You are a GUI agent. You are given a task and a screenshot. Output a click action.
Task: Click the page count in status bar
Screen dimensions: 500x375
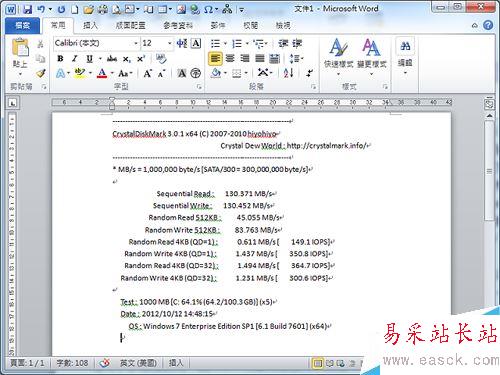[27, 363]
